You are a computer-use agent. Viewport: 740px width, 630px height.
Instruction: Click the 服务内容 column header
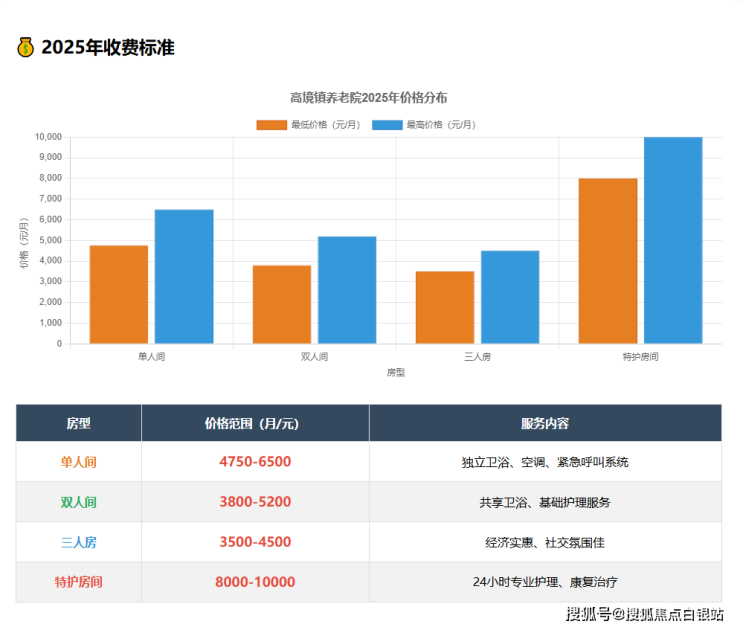pyautogui.click(x=545, y=423)
